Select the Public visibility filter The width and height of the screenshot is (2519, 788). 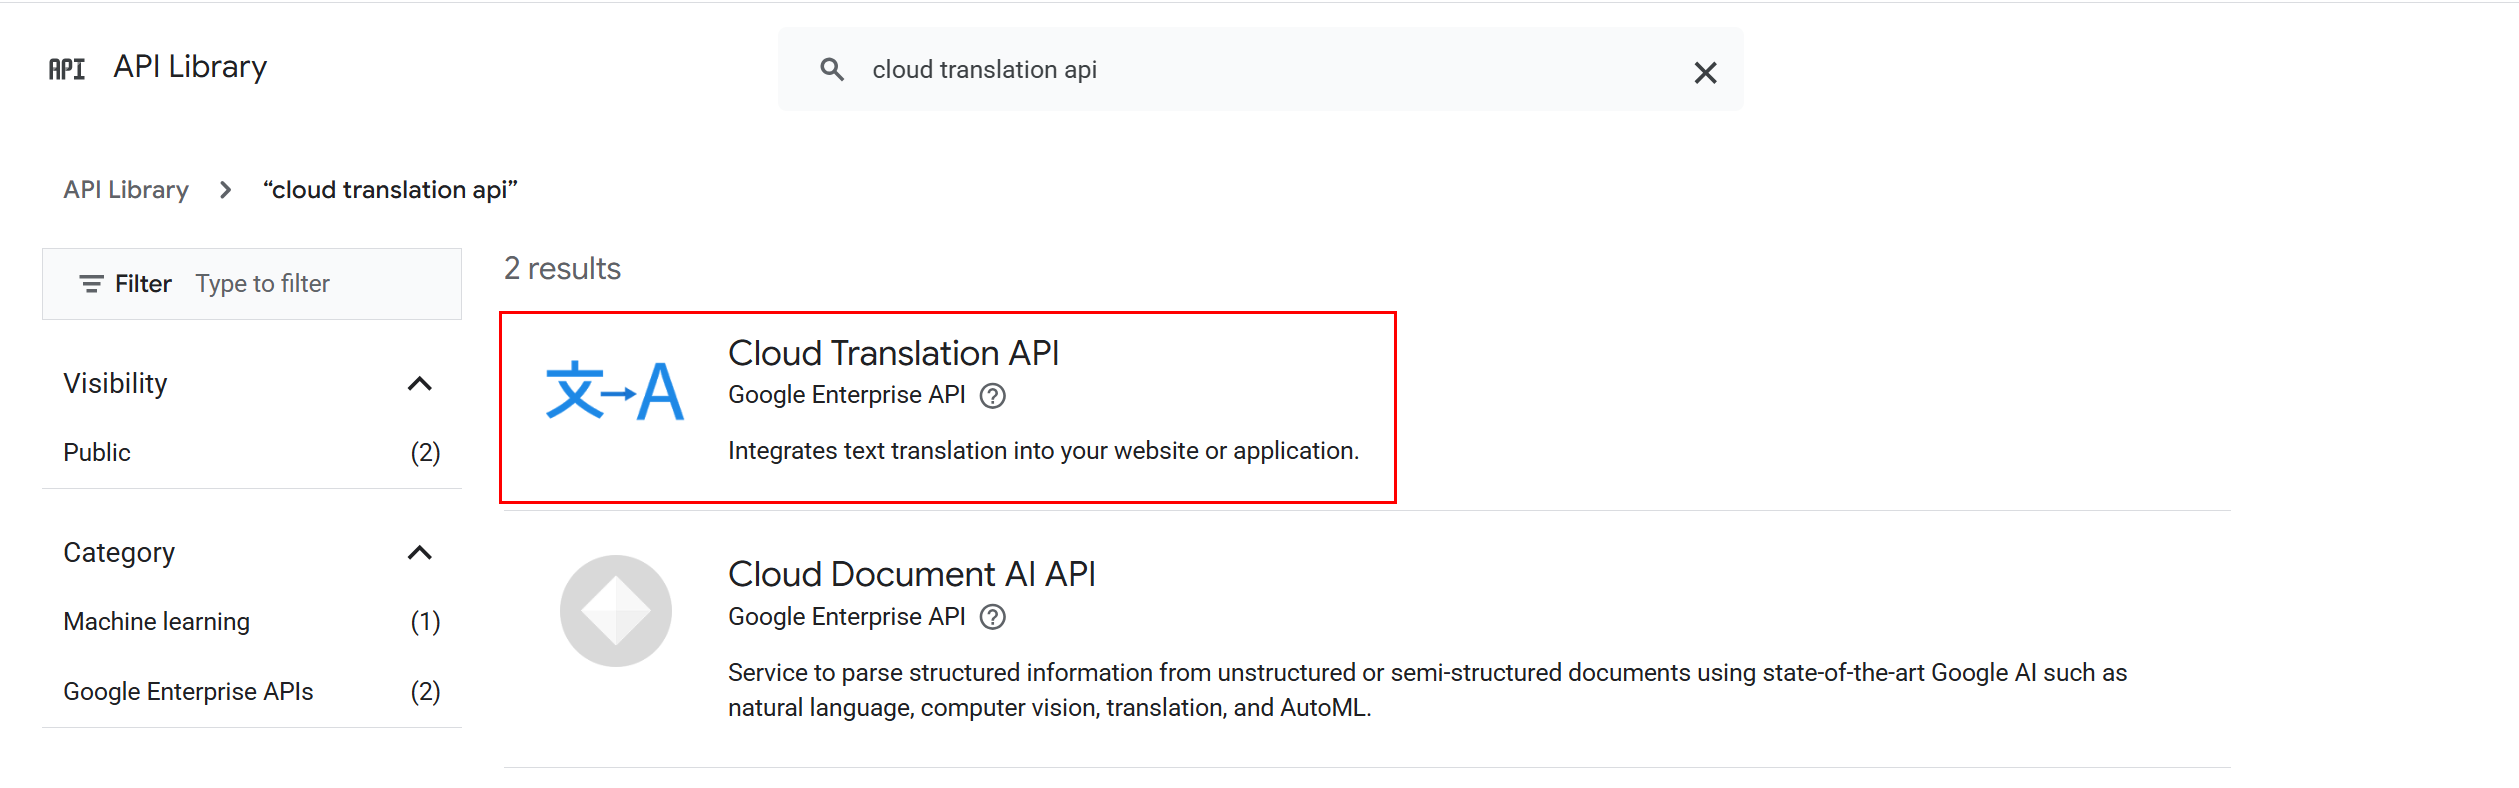click(x=252, y=453)
